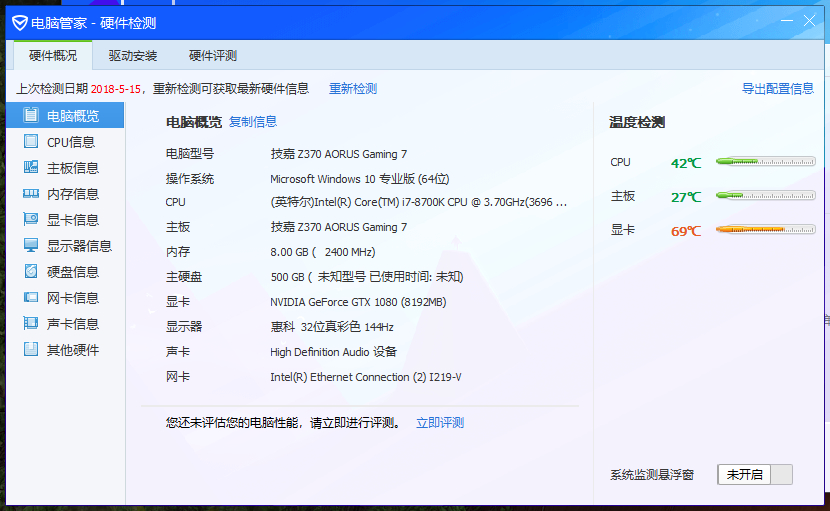Viewport: 830px width, 511px height.
Task: Open 硬盘信息 label in the sidebar
Action: (x=73, y=272)
